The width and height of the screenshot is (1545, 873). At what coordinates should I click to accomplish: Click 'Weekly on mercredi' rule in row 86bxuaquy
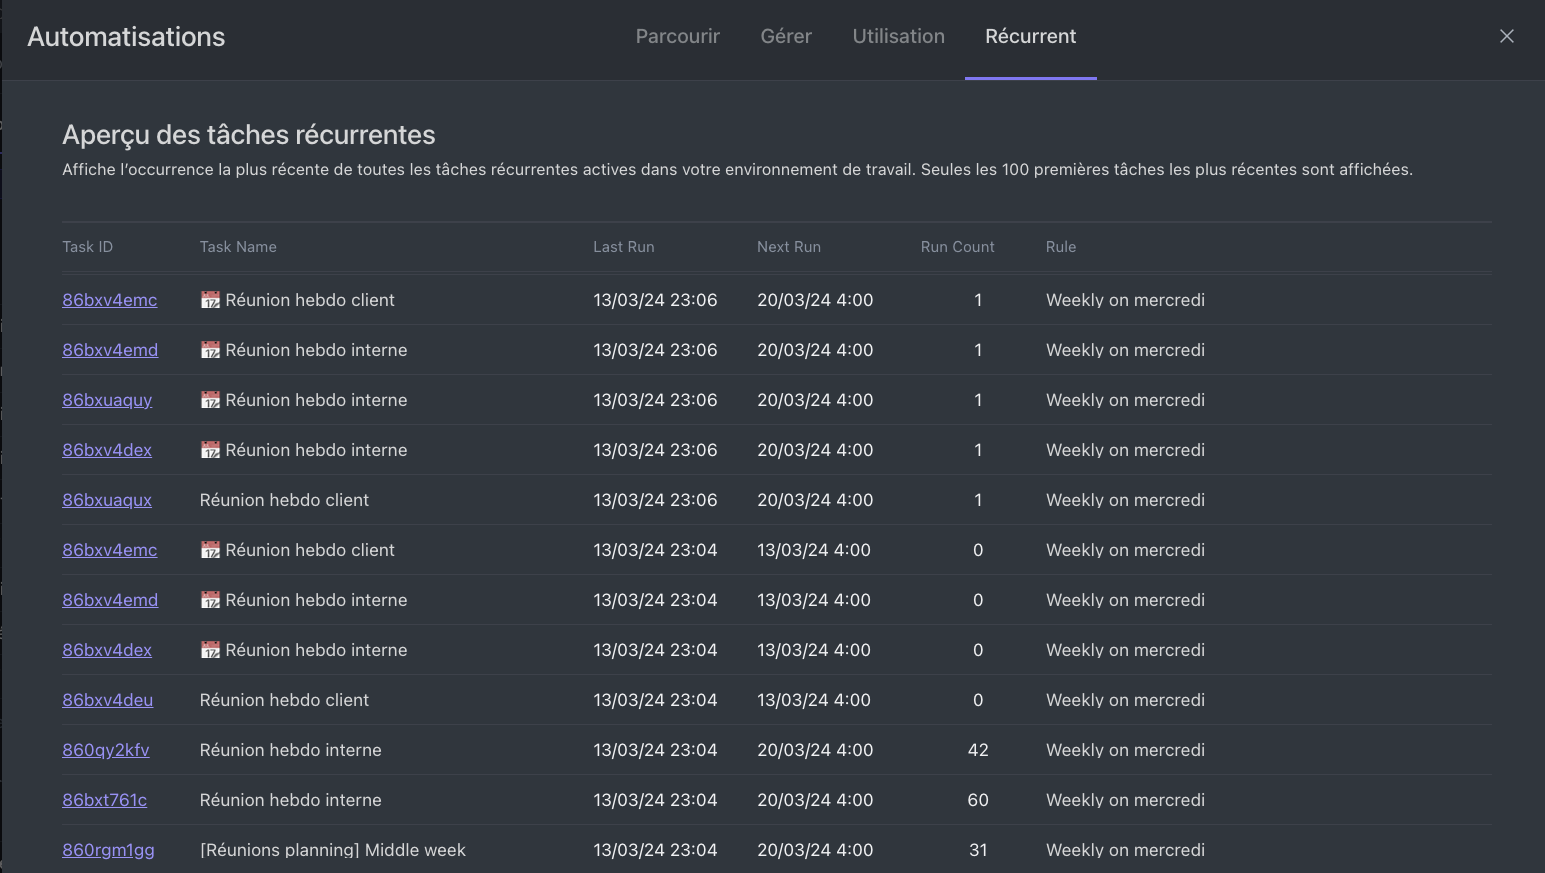[1125, 400]
